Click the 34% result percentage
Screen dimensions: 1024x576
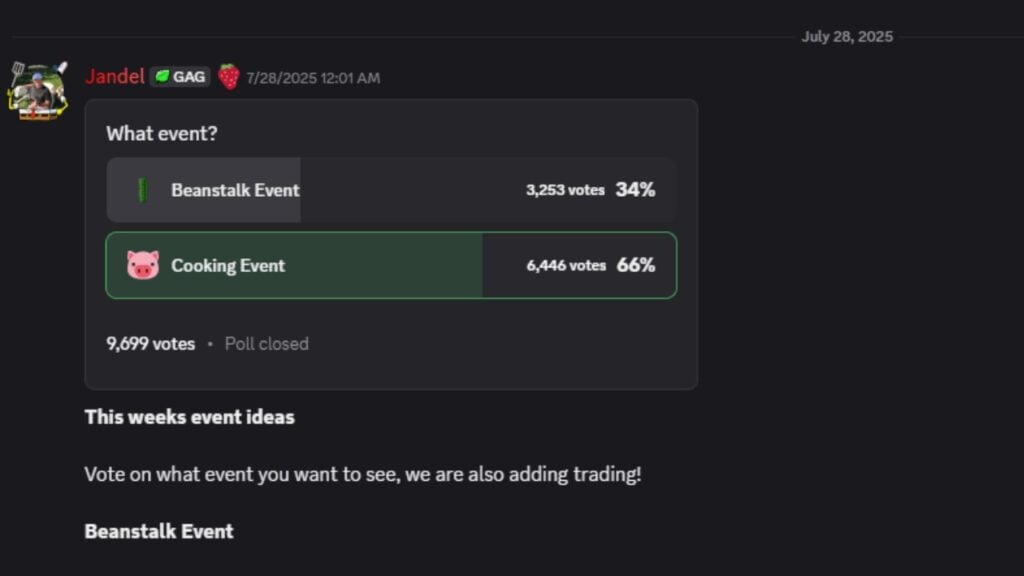635,190
